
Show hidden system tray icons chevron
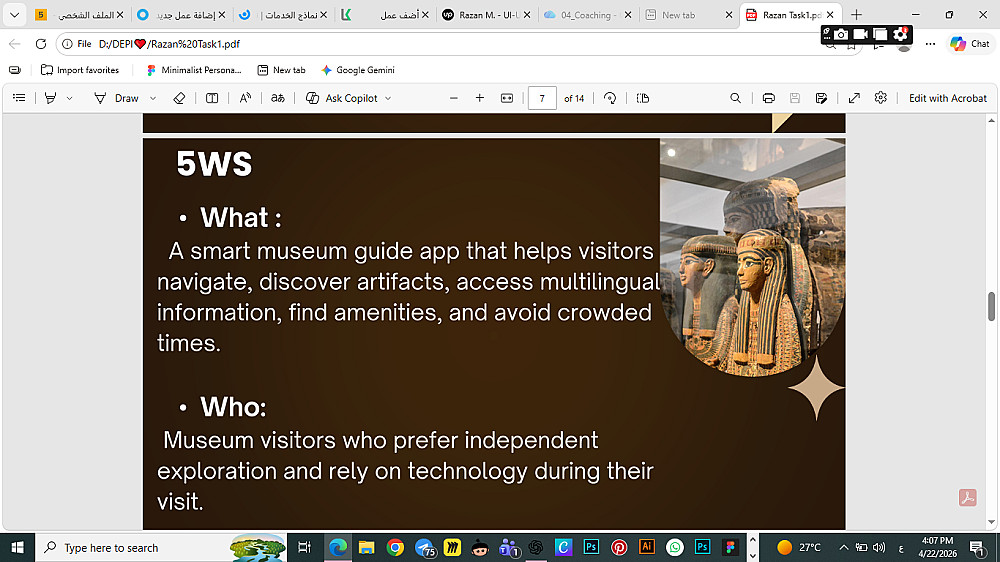844,547
